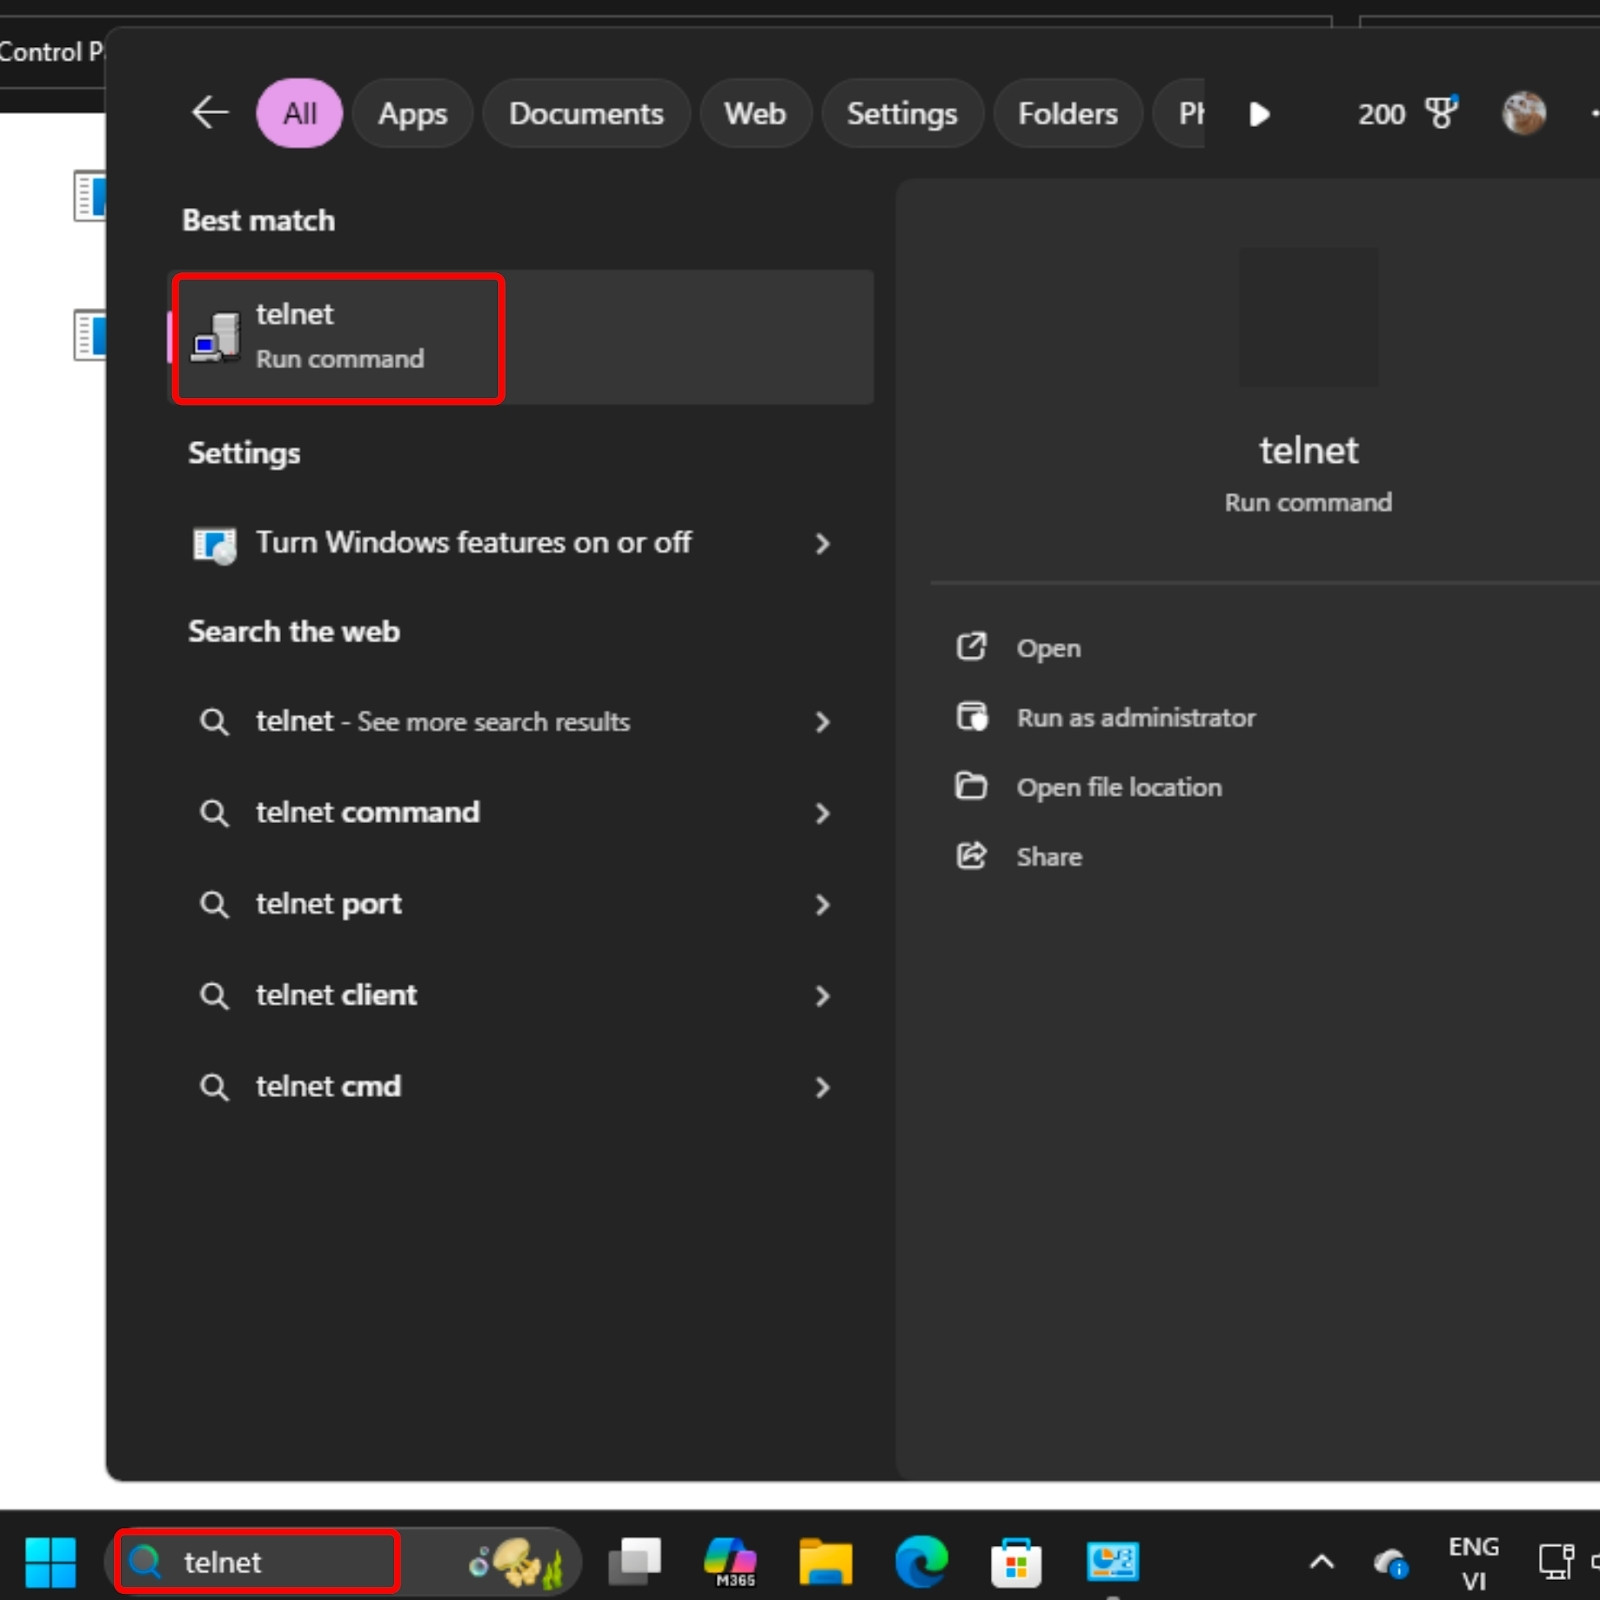Viewport: 1600px width, 1600px height.
Task: Select the Documents filter tab
Action: tap(586, 114)
